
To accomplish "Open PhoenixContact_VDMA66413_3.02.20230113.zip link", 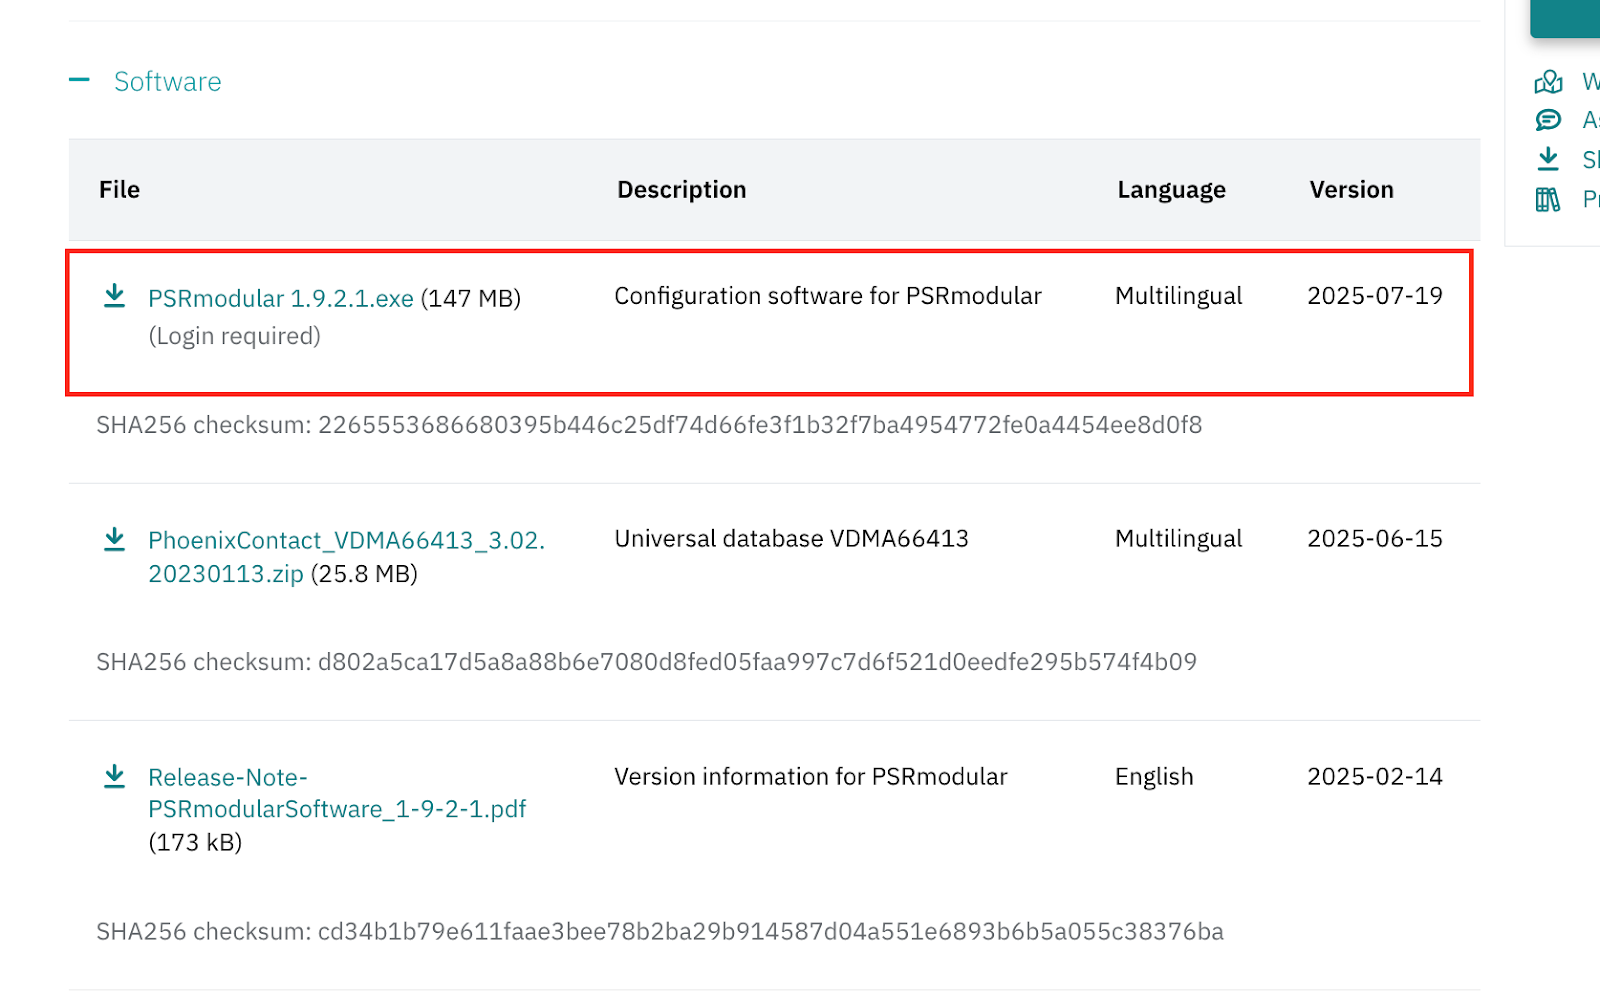I will coord(346,557).
